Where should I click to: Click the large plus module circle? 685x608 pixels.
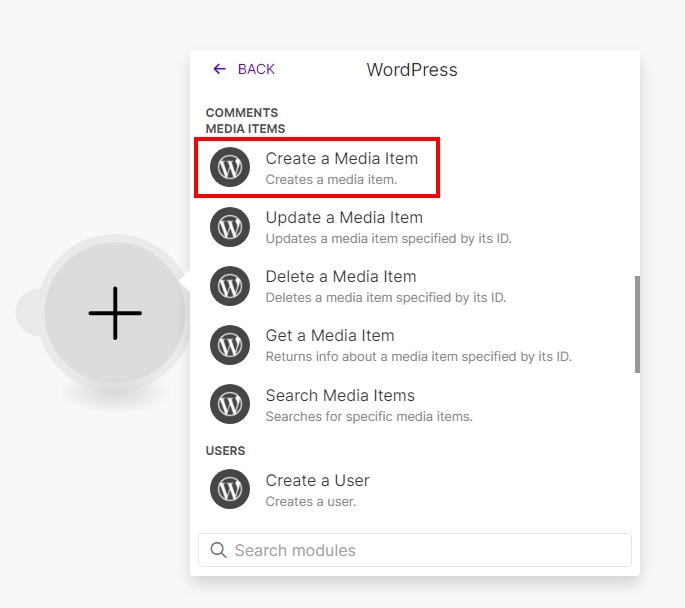[x=115, y=313]
